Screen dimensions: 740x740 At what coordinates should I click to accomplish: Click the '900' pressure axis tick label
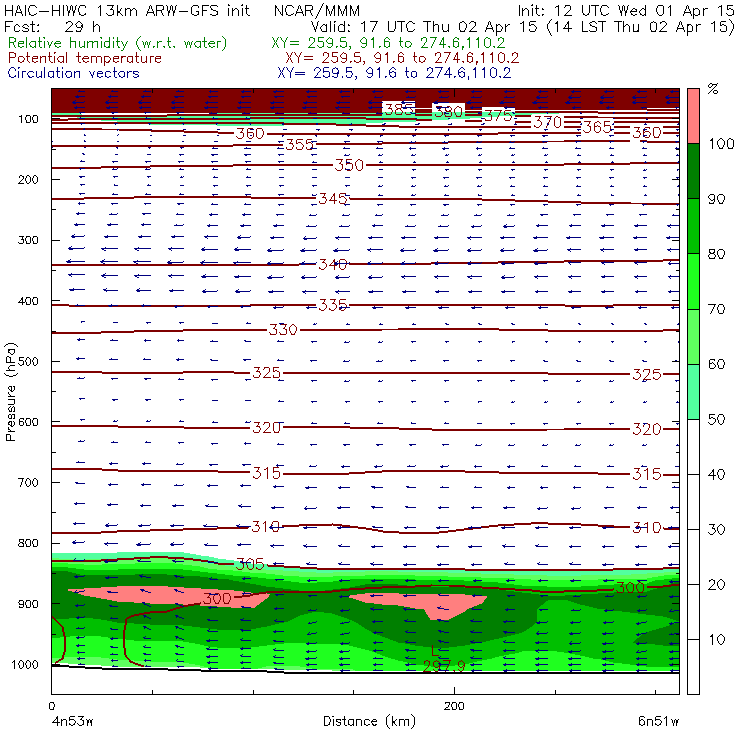click(x=28, y=604)
